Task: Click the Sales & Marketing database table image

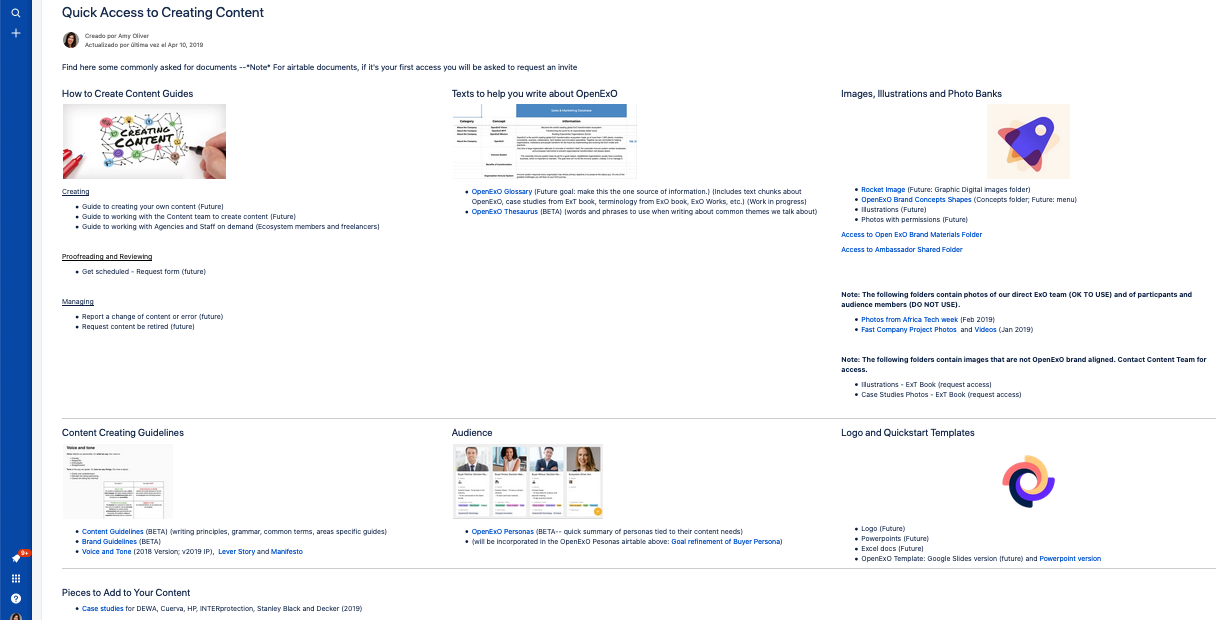Action: (x=544, y=141)
